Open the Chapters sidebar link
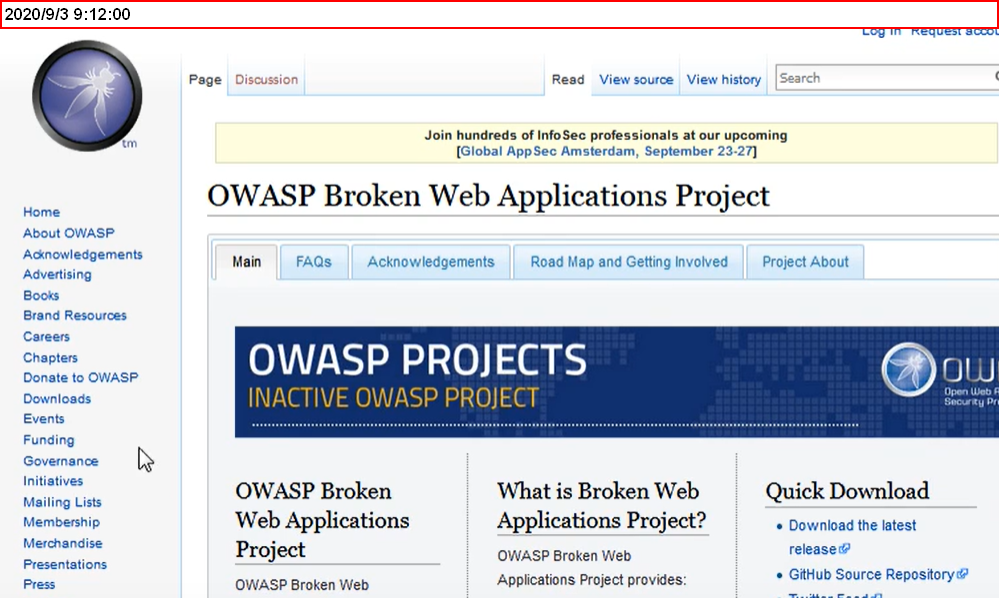Viewport: 999px width, 598px height. [x=50, y=357]
